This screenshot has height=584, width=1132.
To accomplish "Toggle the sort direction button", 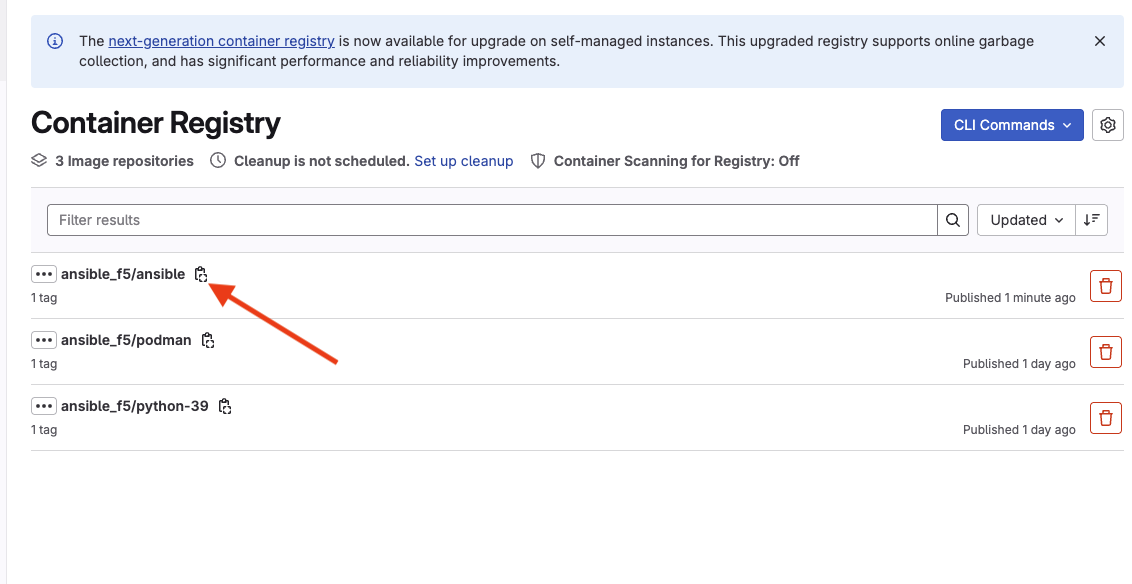I will (1092, 220).
